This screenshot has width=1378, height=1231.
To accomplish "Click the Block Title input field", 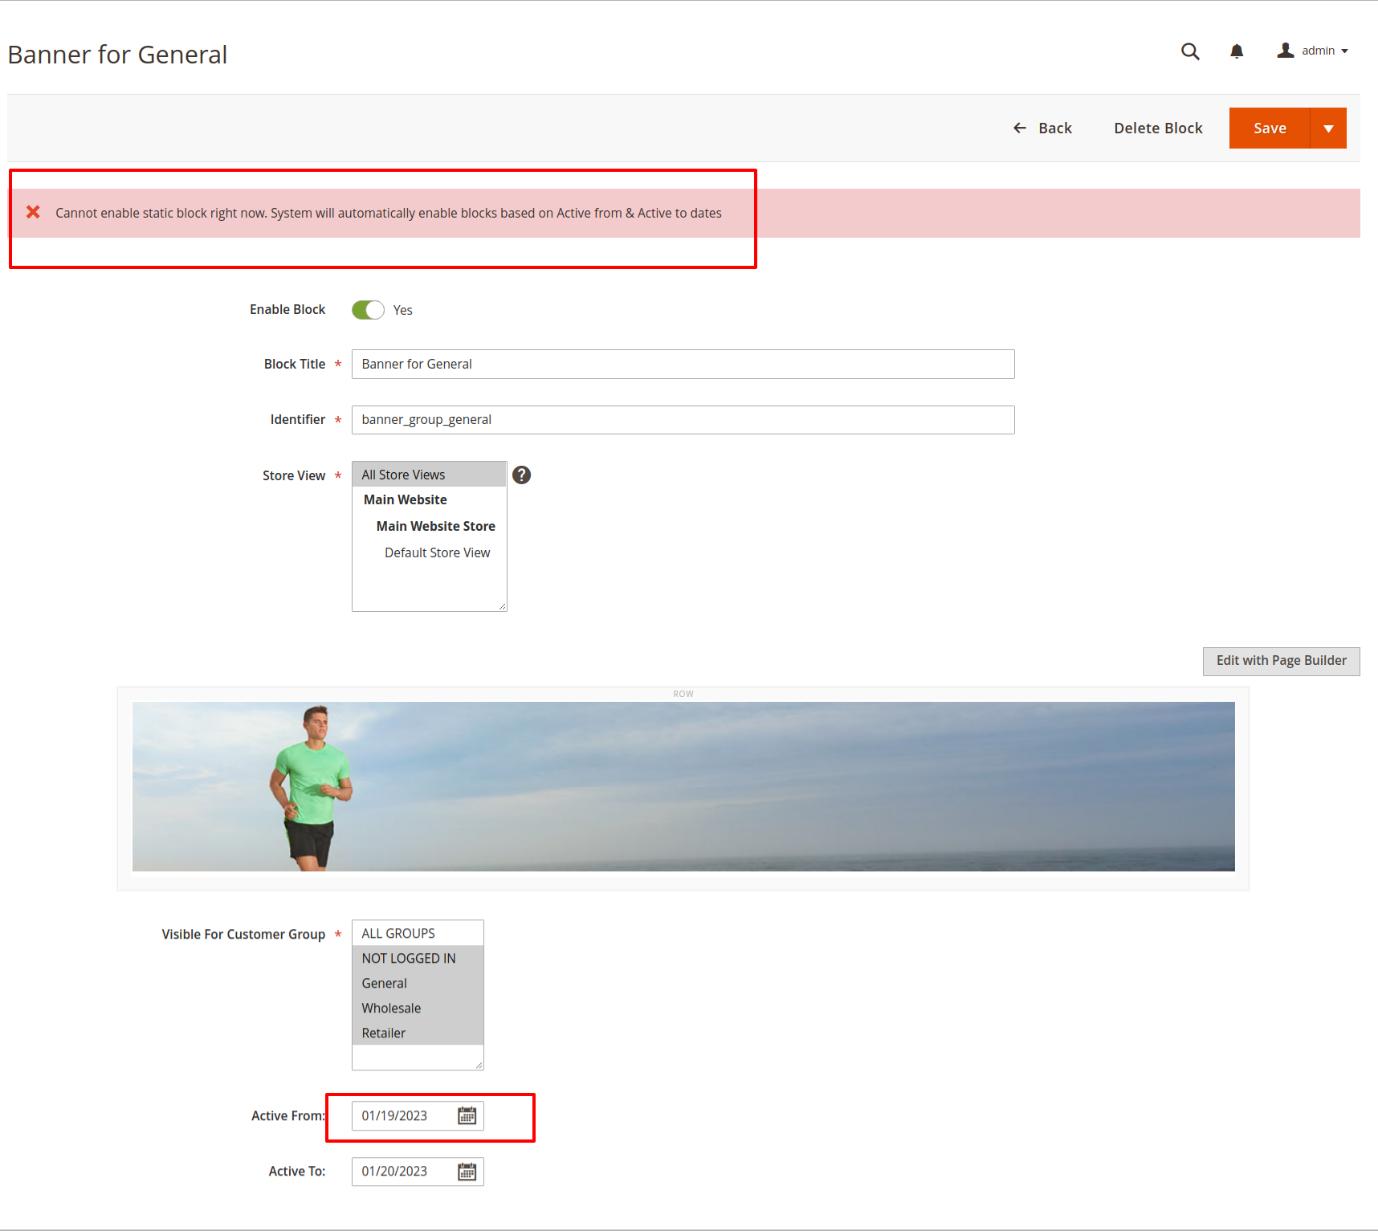I will tap(682, 364).
